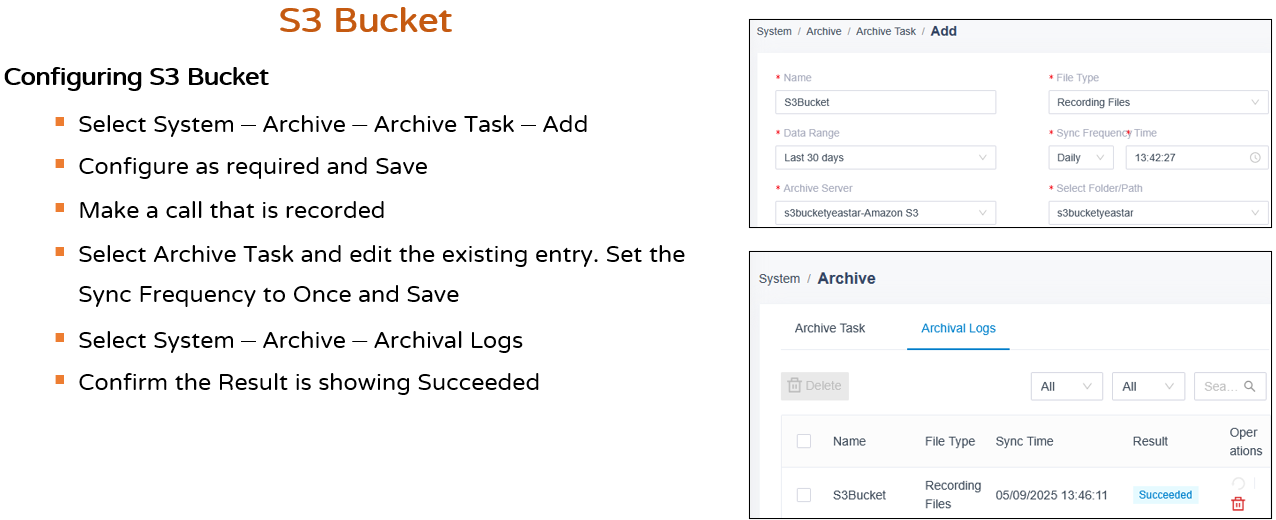This screenshot has height=520, width=1276.
Task: Expand the Archive Server dropdown
Action: tap(885, 213)
